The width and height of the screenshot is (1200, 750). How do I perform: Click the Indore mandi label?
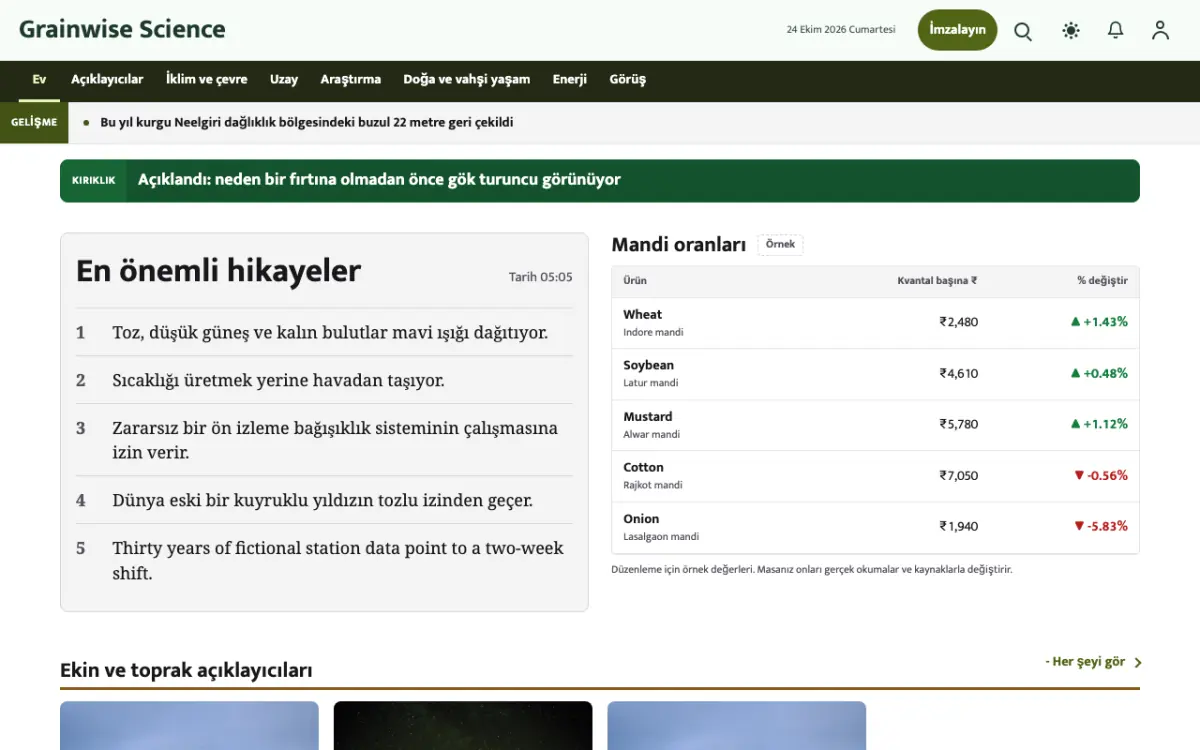pos(653,332)
